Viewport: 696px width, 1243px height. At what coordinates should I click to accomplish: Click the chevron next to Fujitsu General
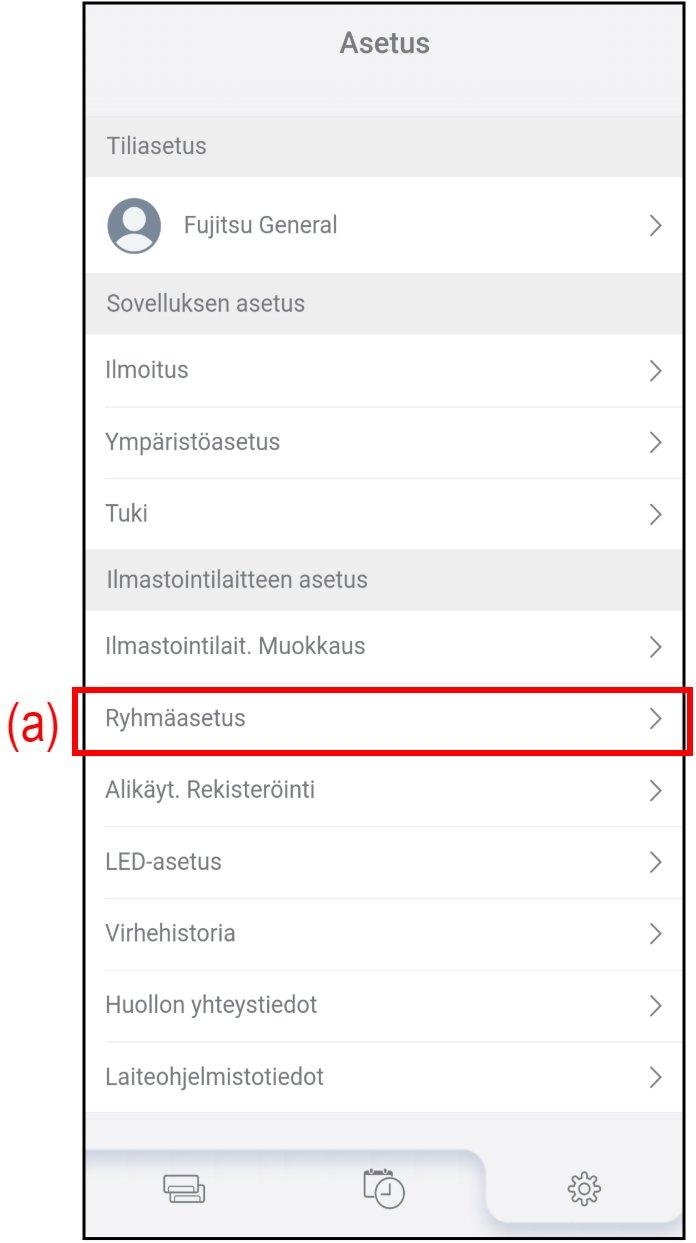tap(656, 226)
